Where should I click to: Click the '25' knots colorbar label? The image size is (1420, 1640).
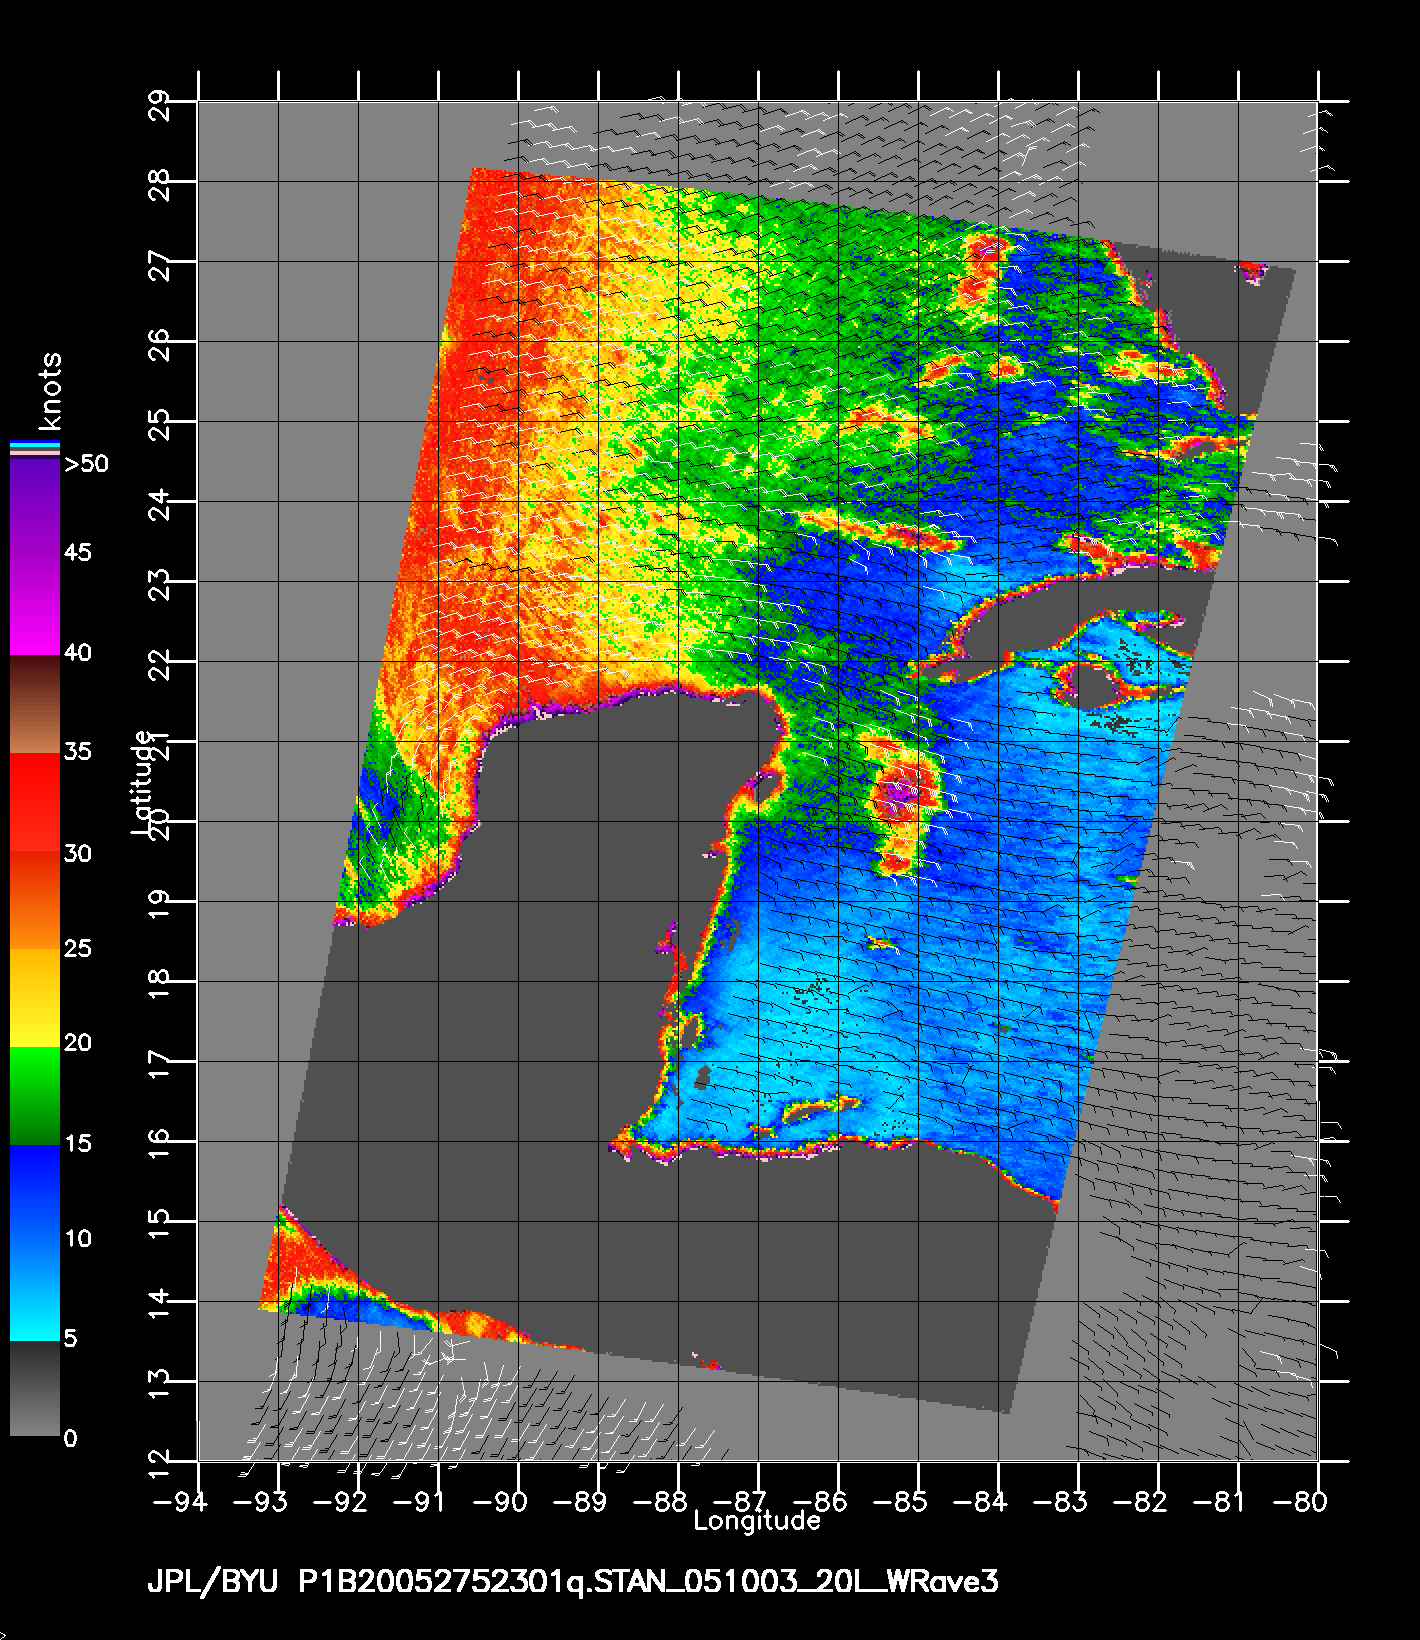[x=78, y=947]
